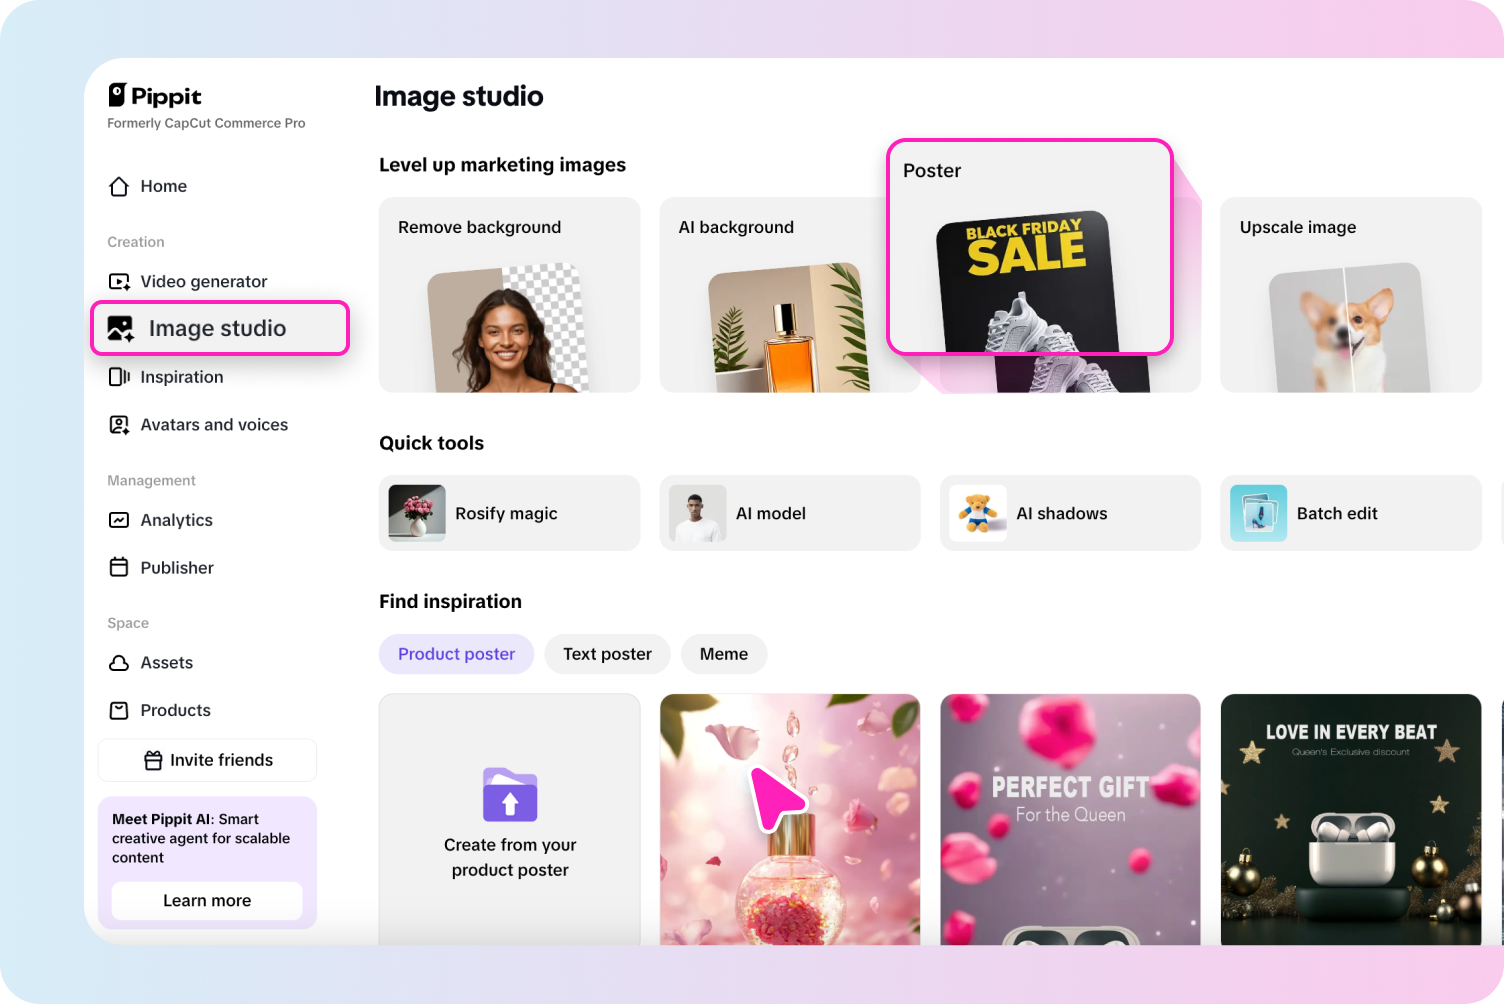Open Analytics using its chart icon
Image resolution: width=1504 pixels, height=1004 pixels.
119,520
